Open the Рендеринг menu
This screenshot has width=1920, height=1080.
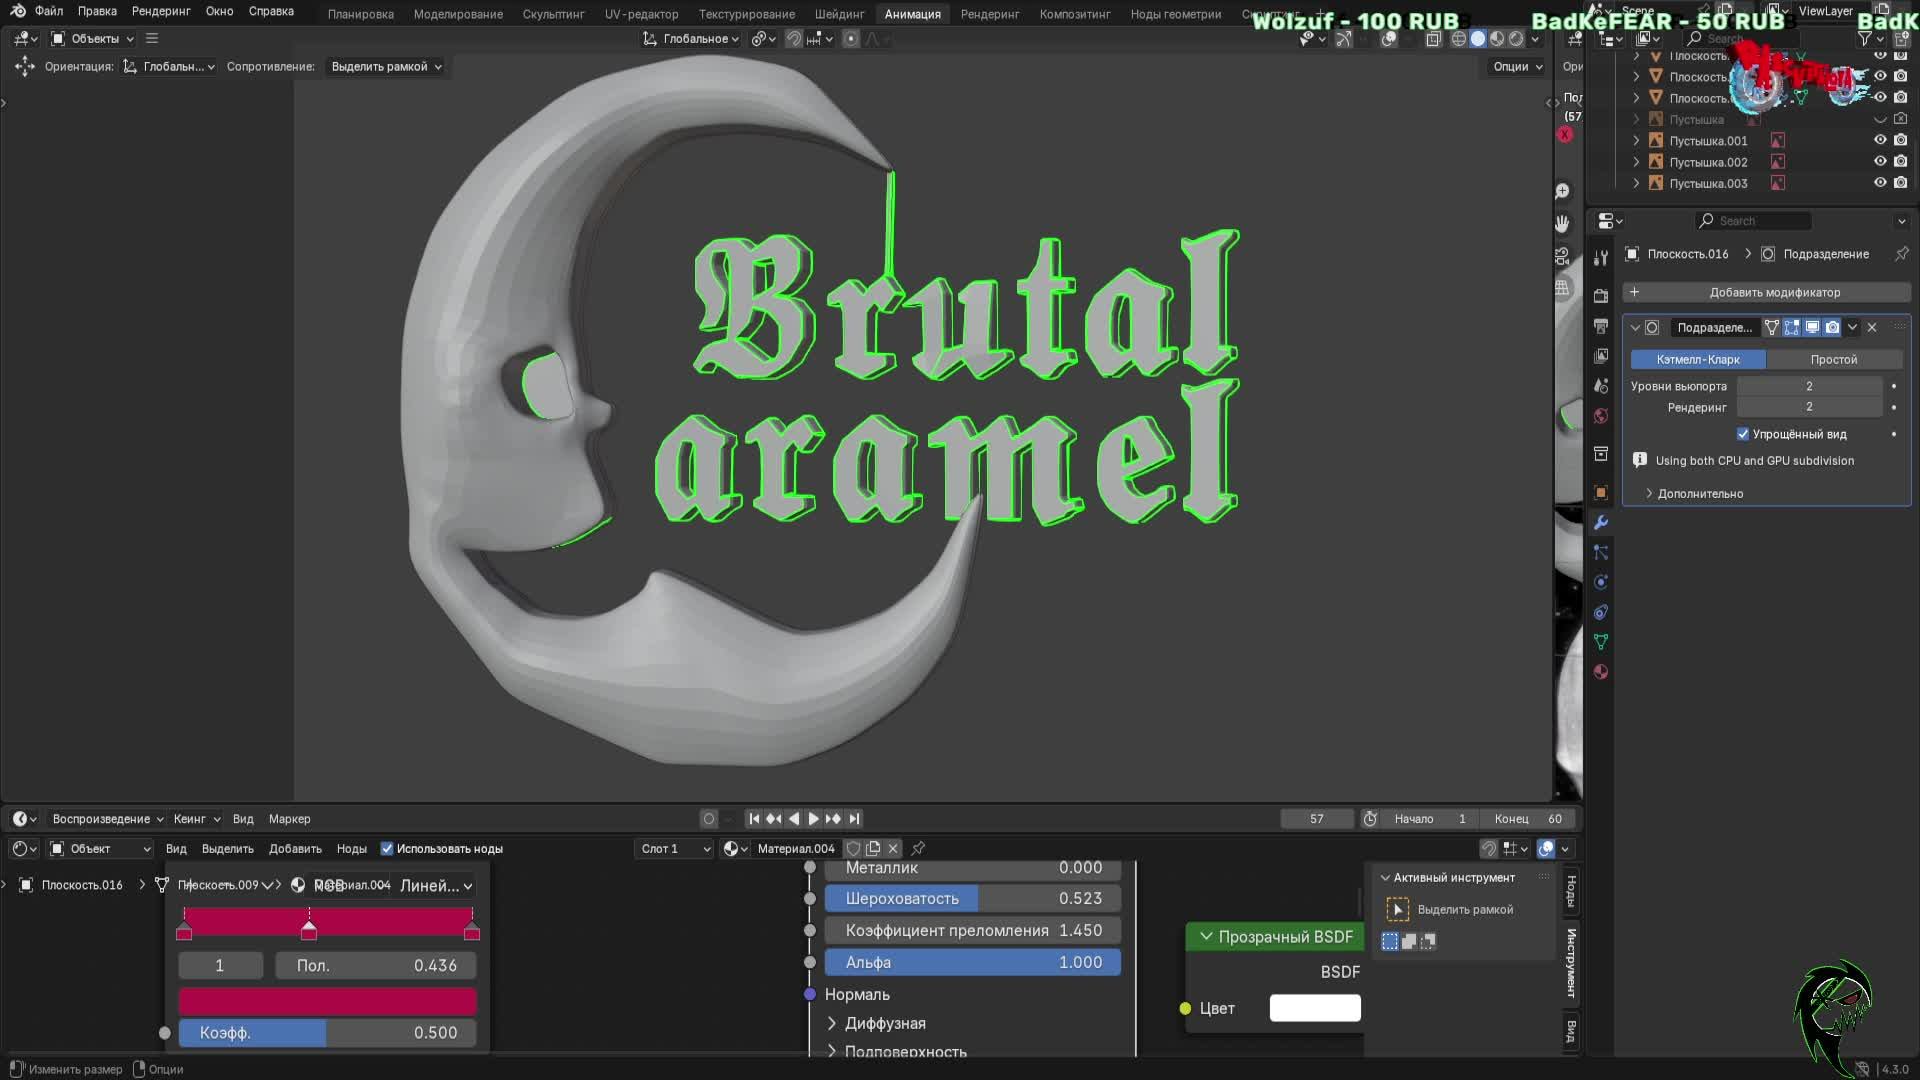tap(160, 11)
